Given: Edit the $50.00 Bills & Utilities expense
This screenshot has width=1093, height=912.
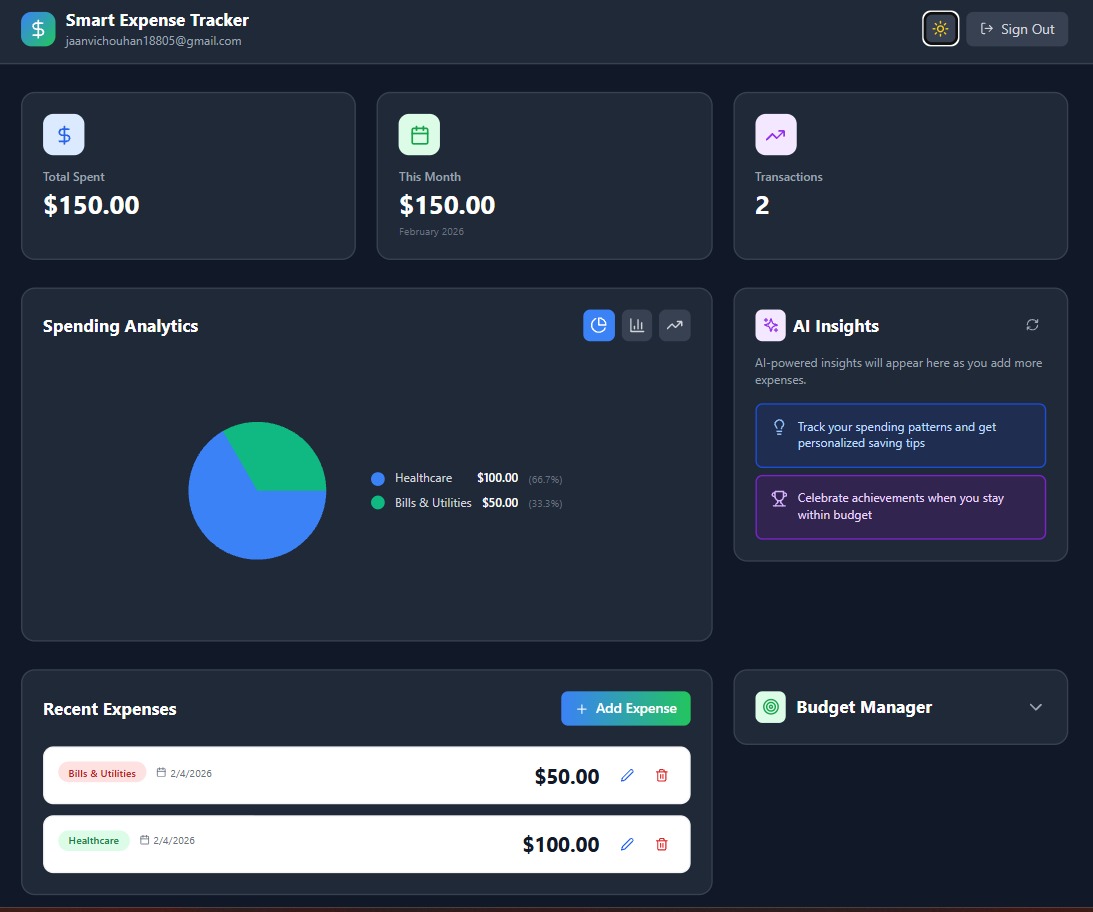Looking at the screenshot, I should 627,775.
